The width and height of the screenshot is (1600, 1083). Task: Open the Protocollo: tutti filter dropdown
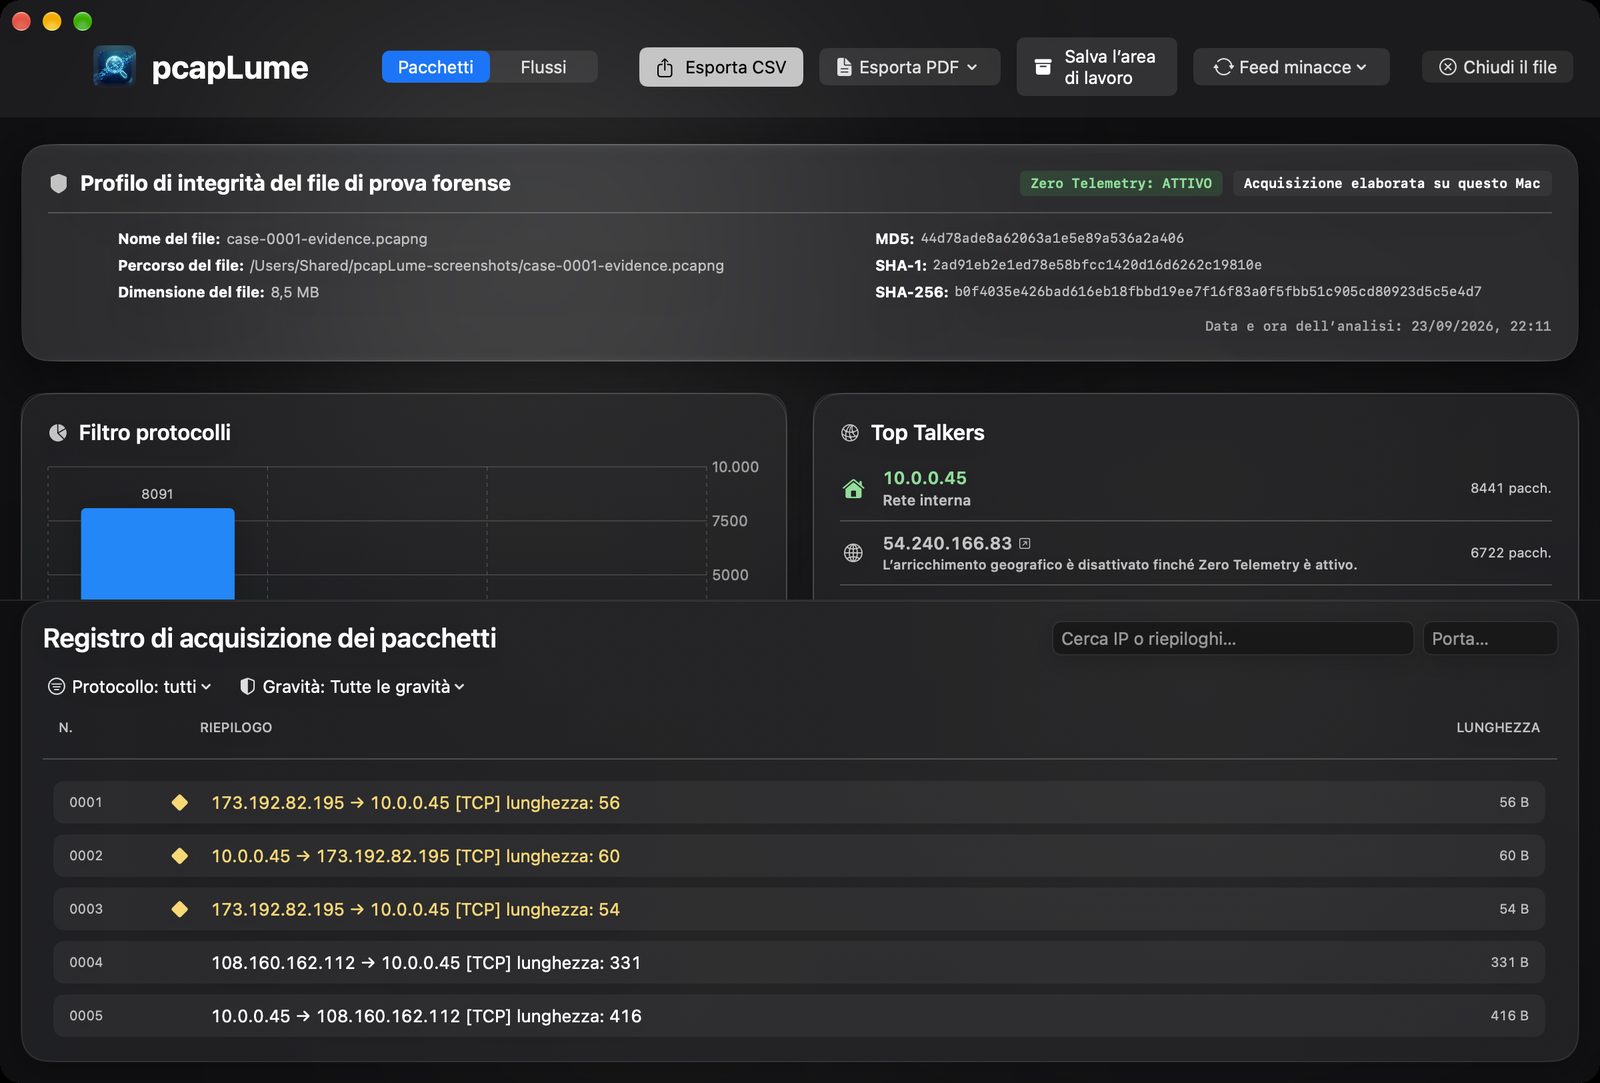tap(131, 687)
